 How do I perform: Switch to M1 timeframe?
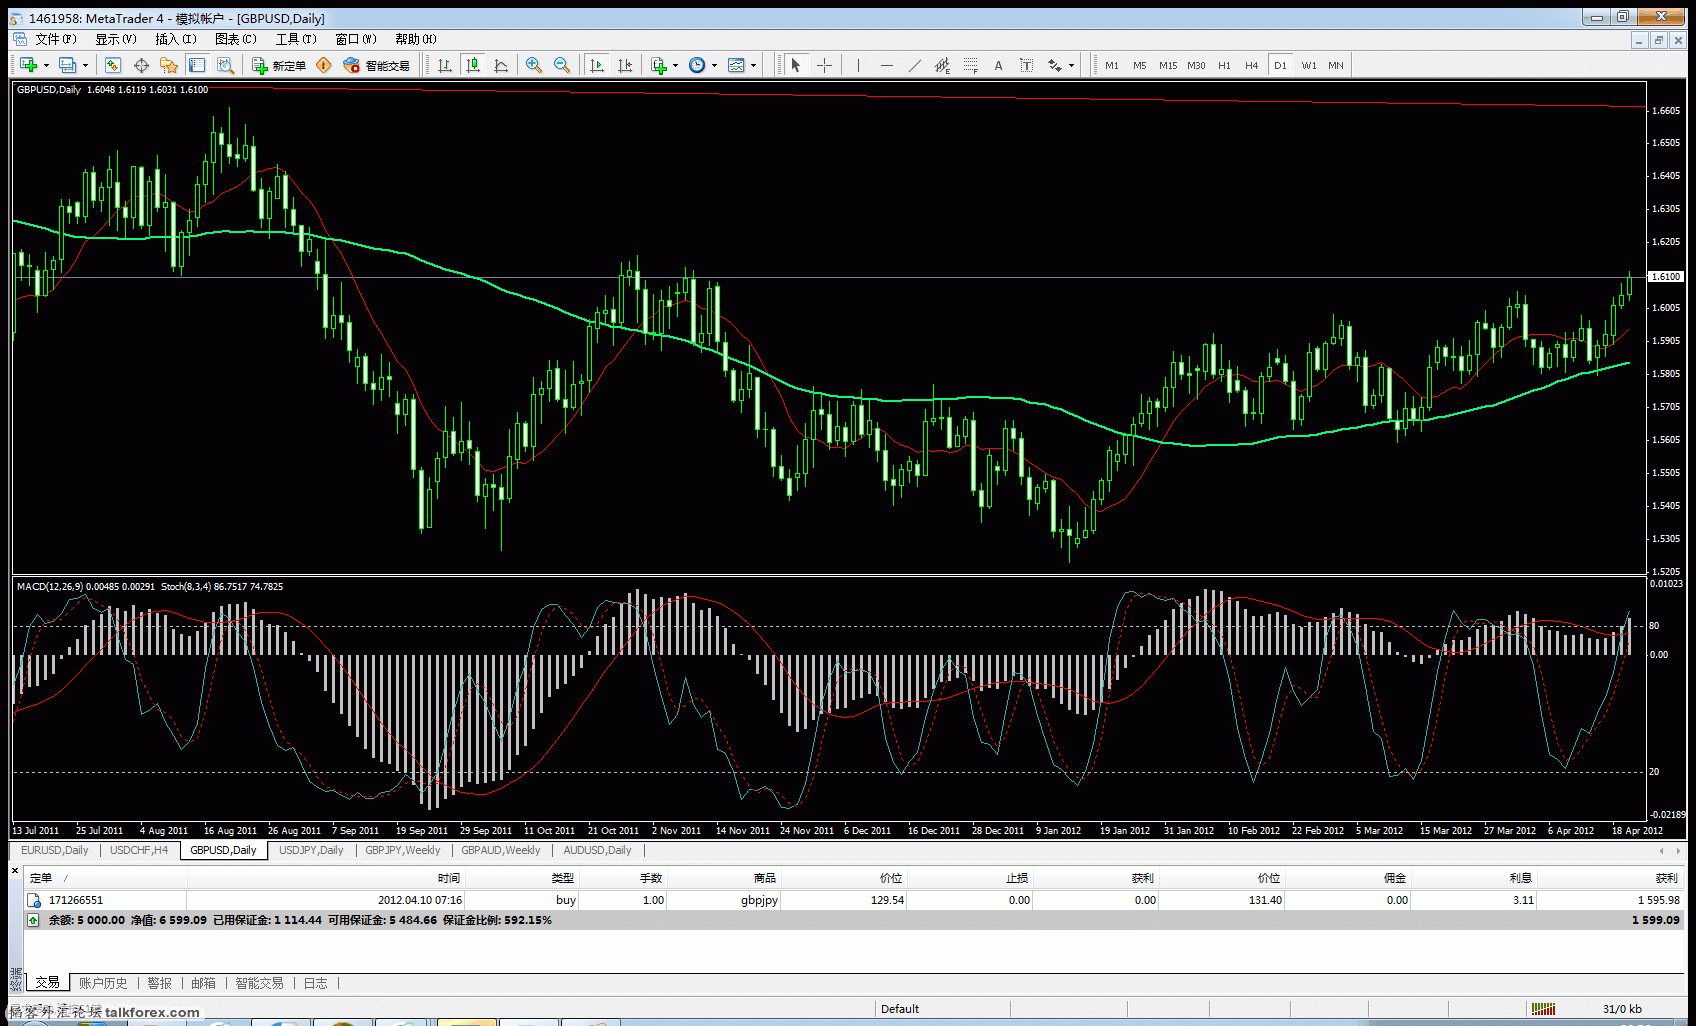pyautogui.click(x=1112, y=65)
